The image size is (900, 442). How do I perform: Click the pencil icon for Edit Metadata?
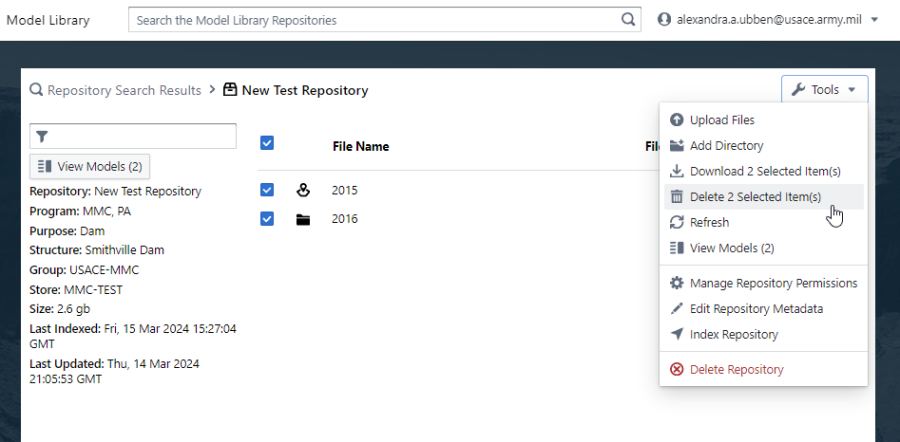[x=677, y=309]
